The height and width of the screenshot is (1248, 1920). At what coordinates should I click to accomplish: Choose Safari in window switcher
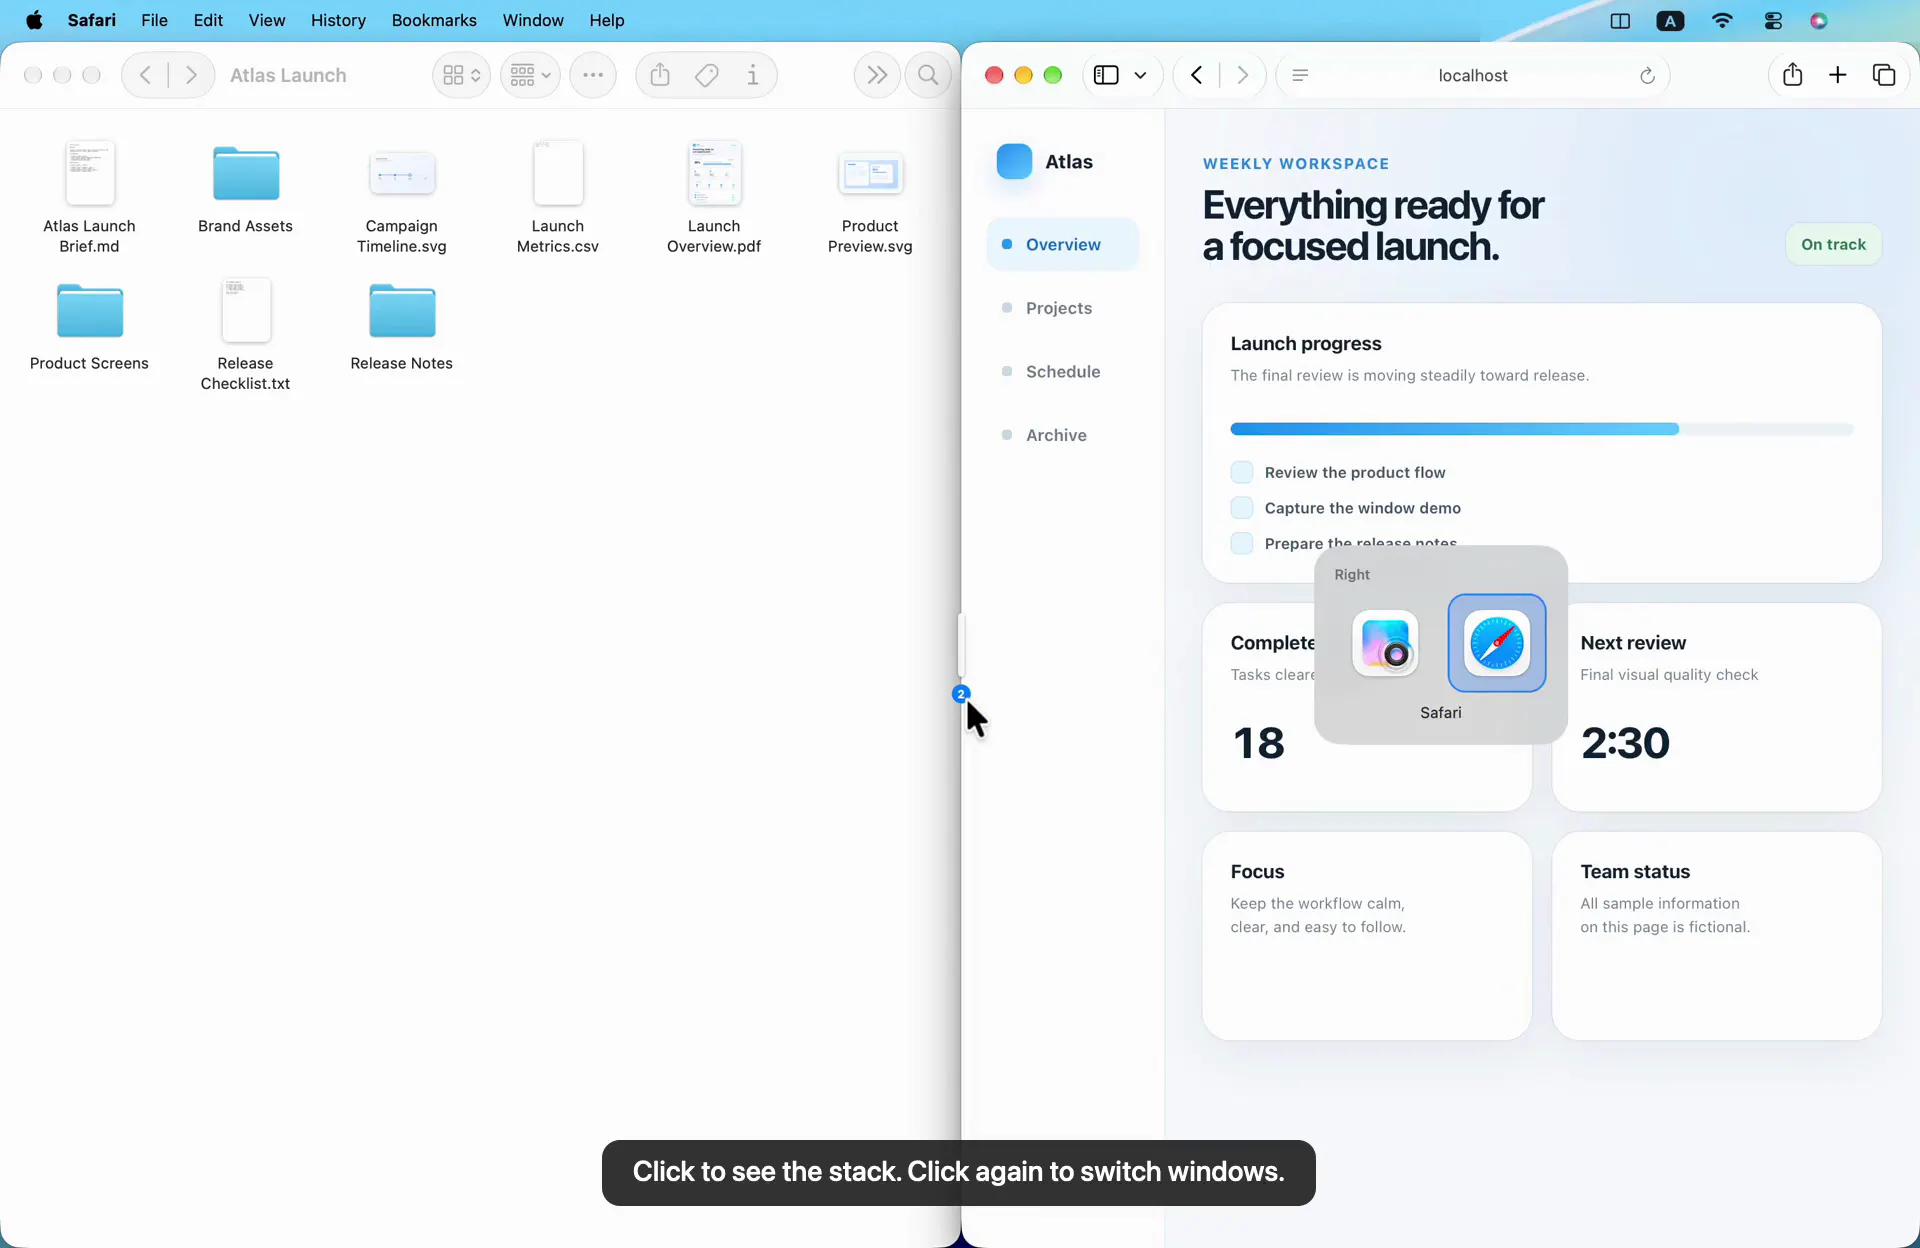(x=1497, y=643)
